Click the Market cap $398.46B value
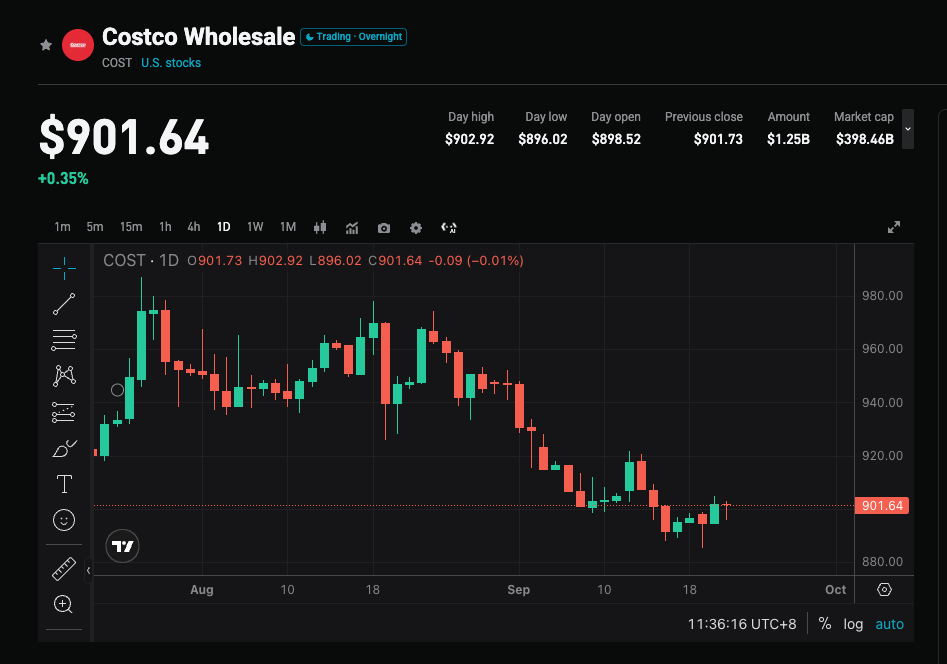Image resolution: width=947 pixels, height=664 pixels. point(865,140)
